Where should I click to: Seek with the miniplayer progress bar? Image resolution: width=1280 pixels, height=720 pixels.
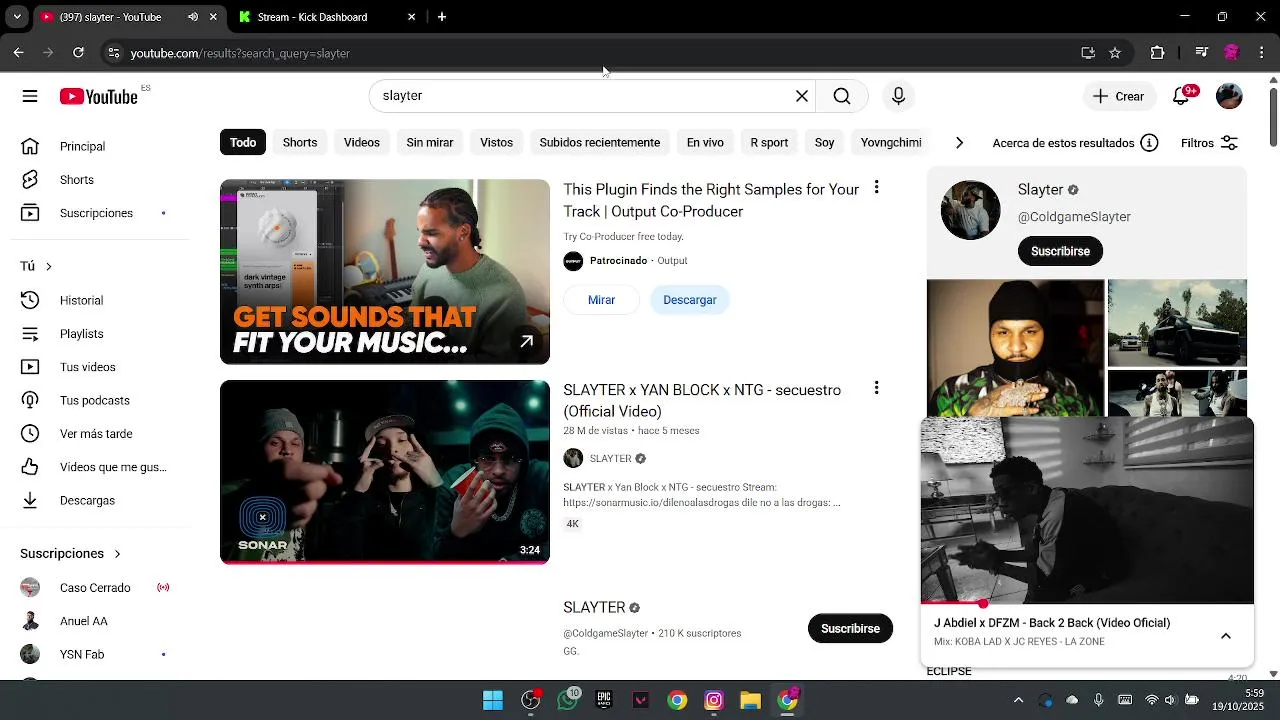[1087, 603]
